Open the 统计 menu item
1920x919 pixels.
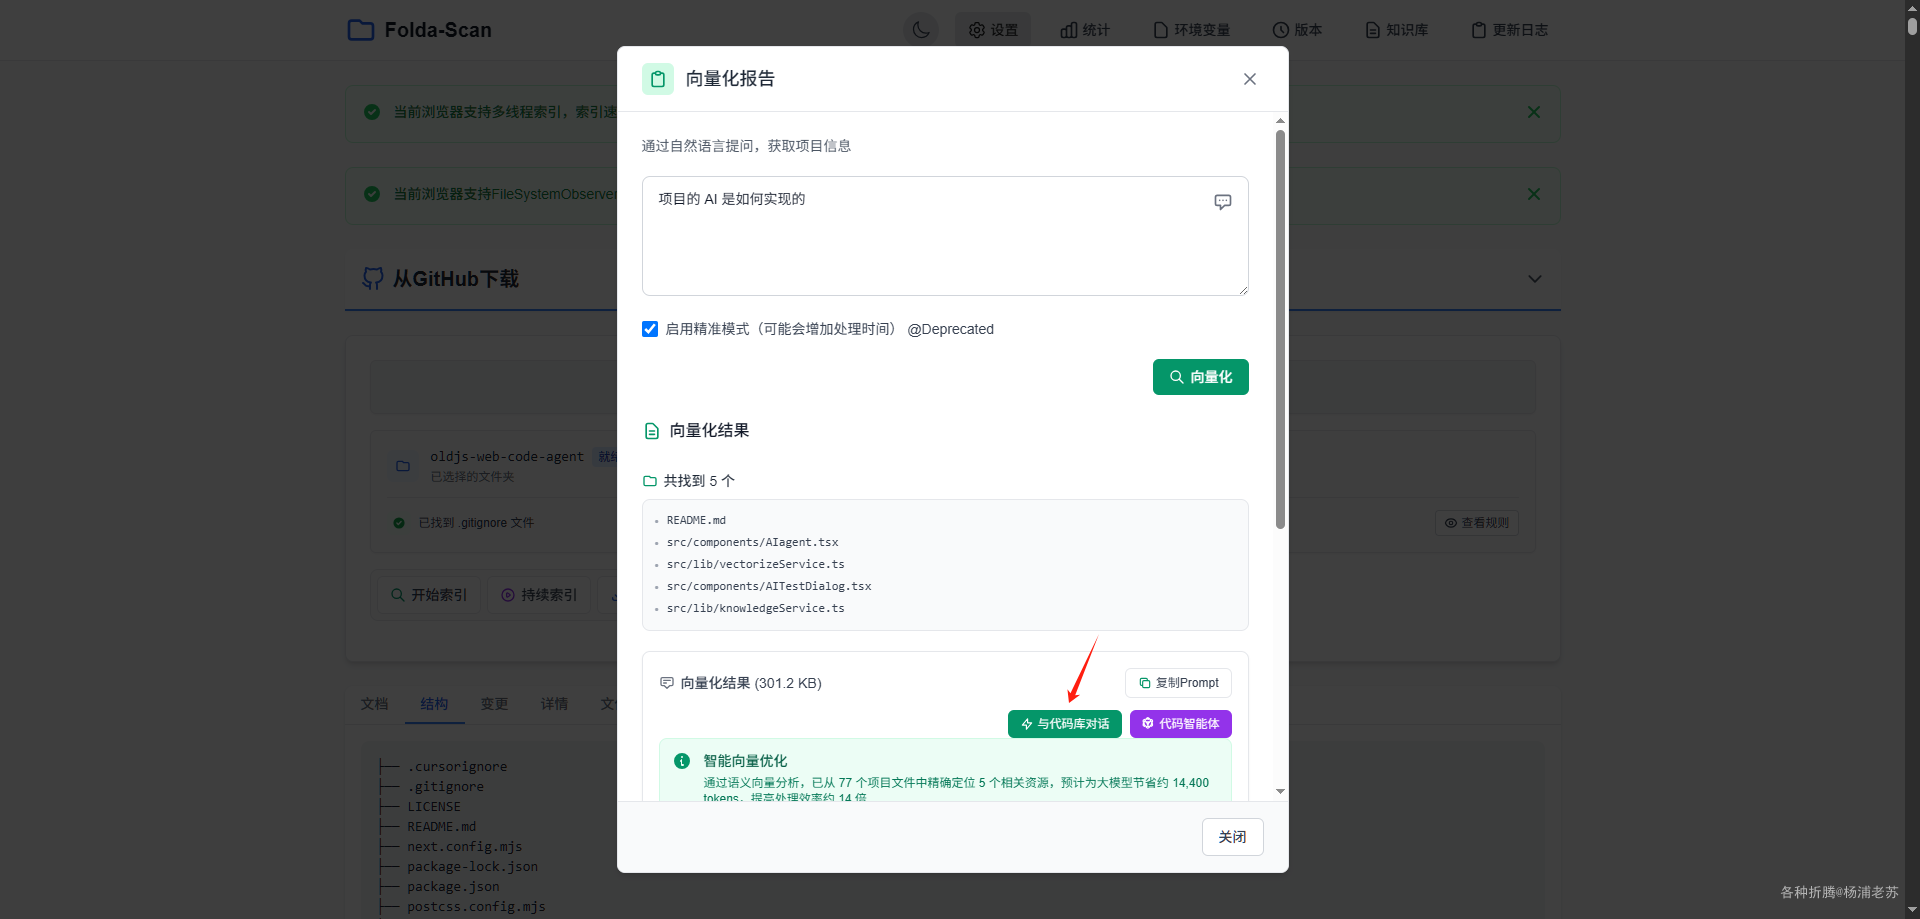(1085, 30)
